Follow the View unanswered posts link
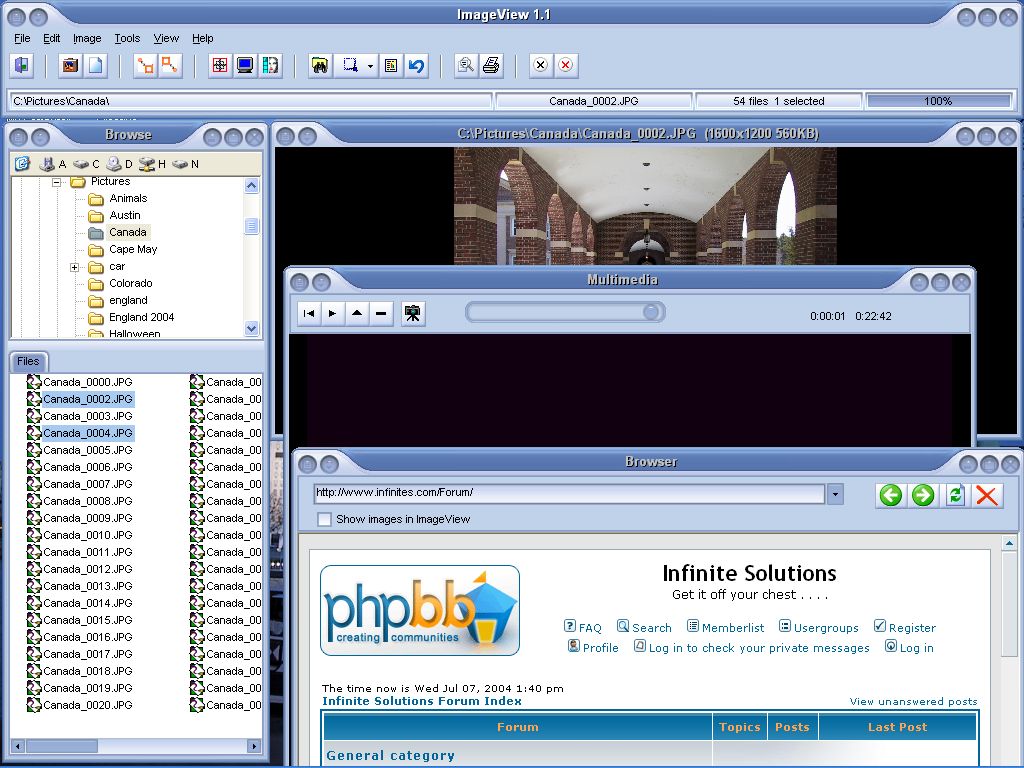 913,701
